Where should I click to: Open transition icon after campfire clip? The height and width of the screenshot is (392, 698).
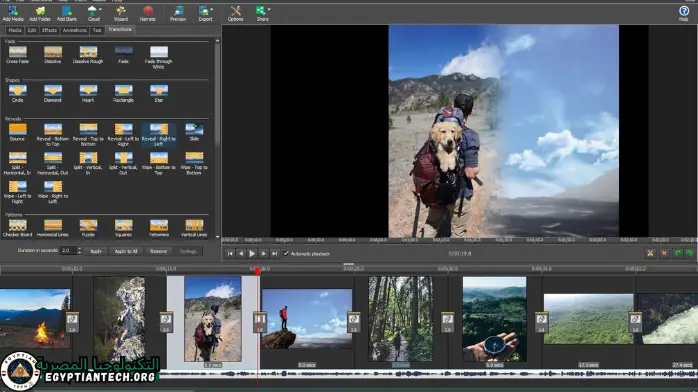(72, 323)
